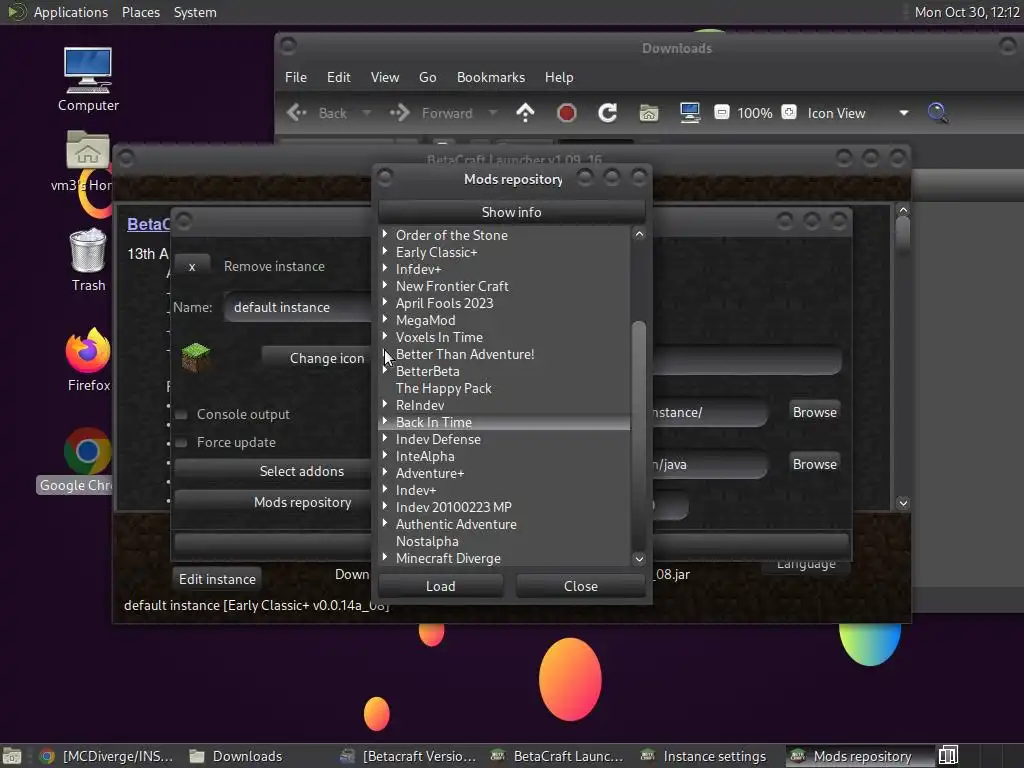
Task: Click Browse next to instance path
Action: (x=814, y=412)
